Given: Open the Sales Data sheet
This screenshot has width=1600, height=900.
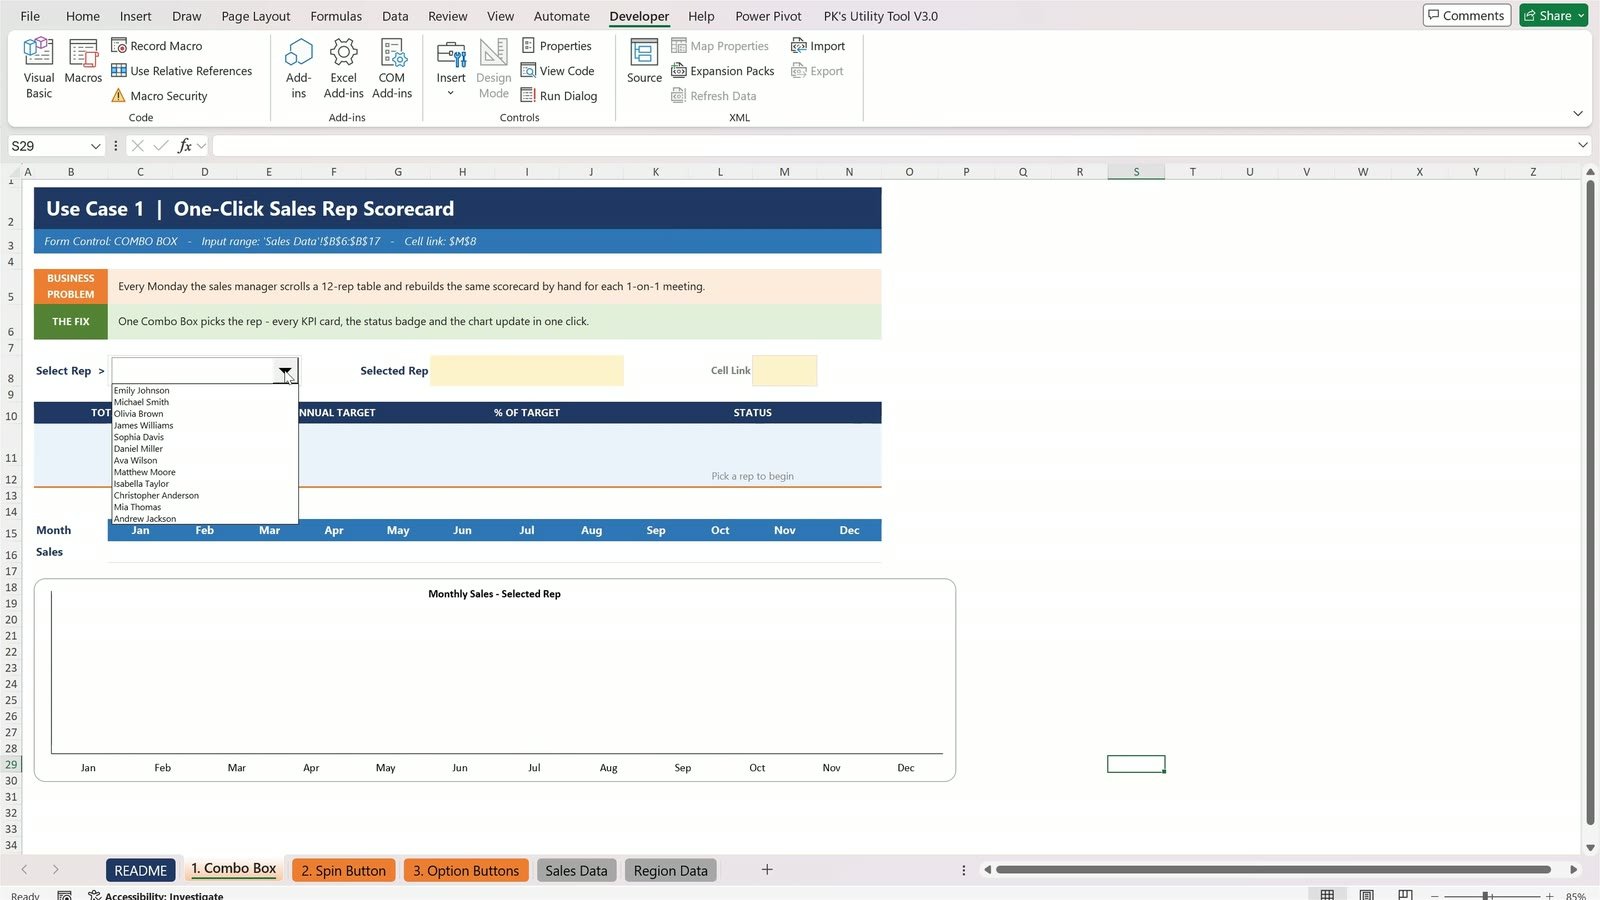Looking at the screenshot, I should 576,870.
